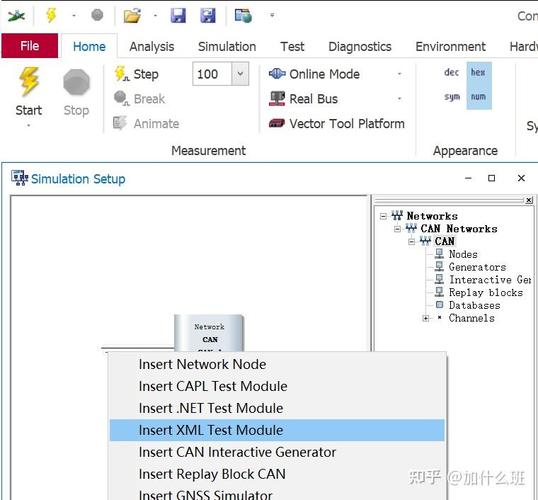Toggle num numeric display
This screenshot has width=538, height=500.
[478, 97]
